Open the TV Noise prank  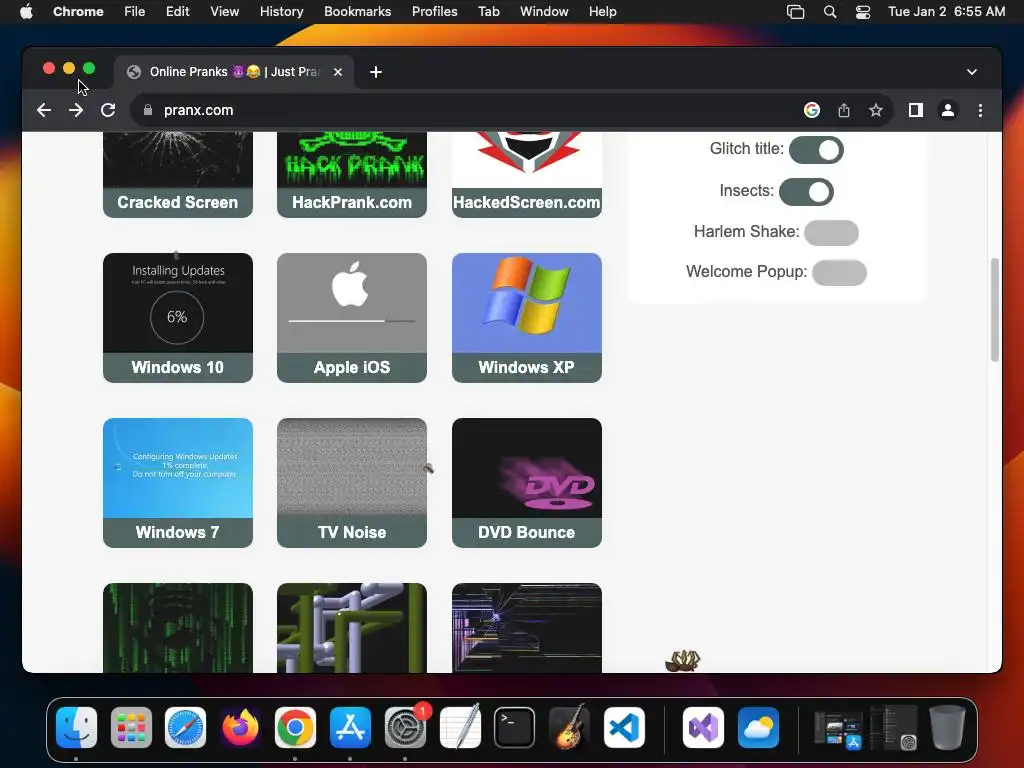click(x=352, y=483)
